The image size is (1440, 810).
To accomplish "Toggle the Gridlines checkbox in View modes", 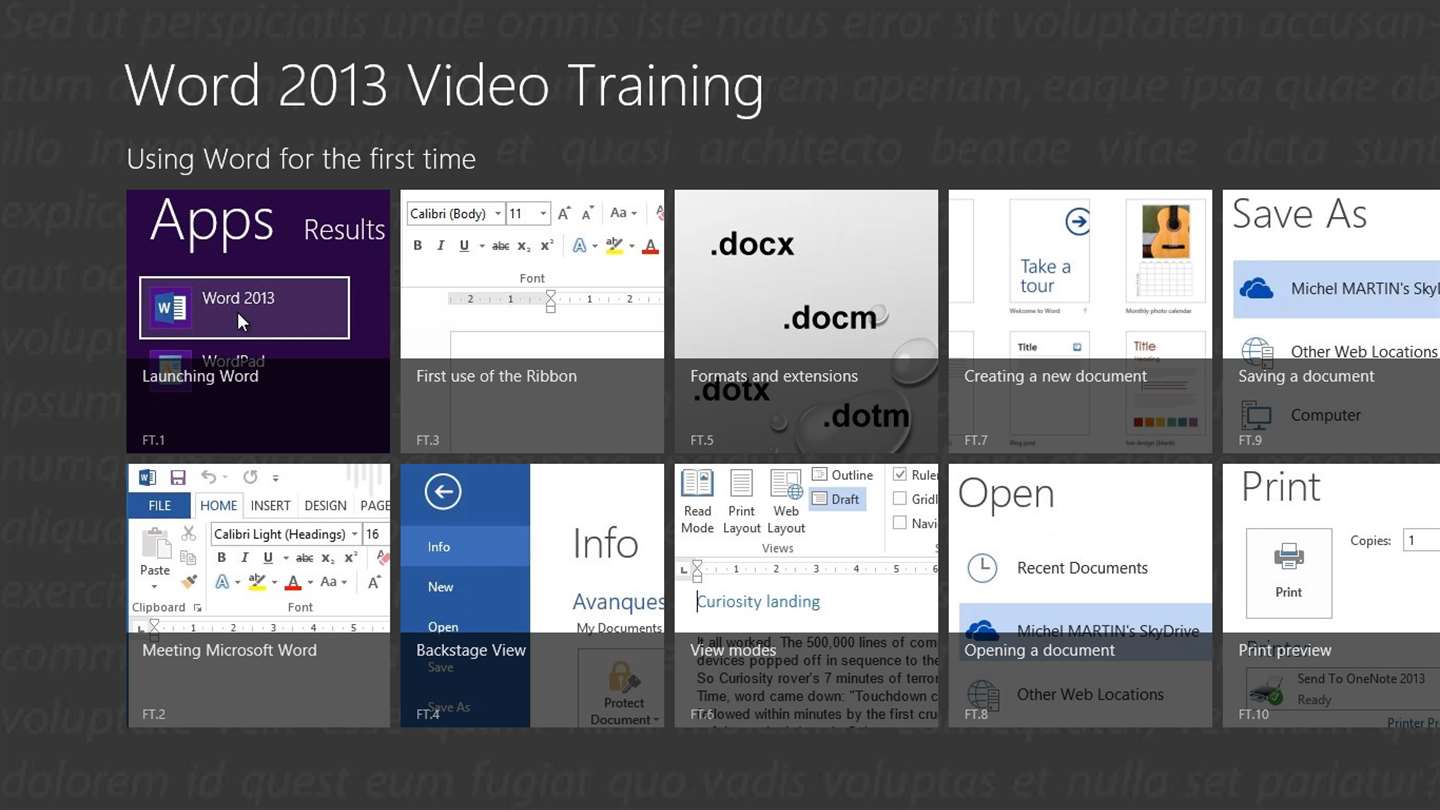I will [x=900, y=499].
